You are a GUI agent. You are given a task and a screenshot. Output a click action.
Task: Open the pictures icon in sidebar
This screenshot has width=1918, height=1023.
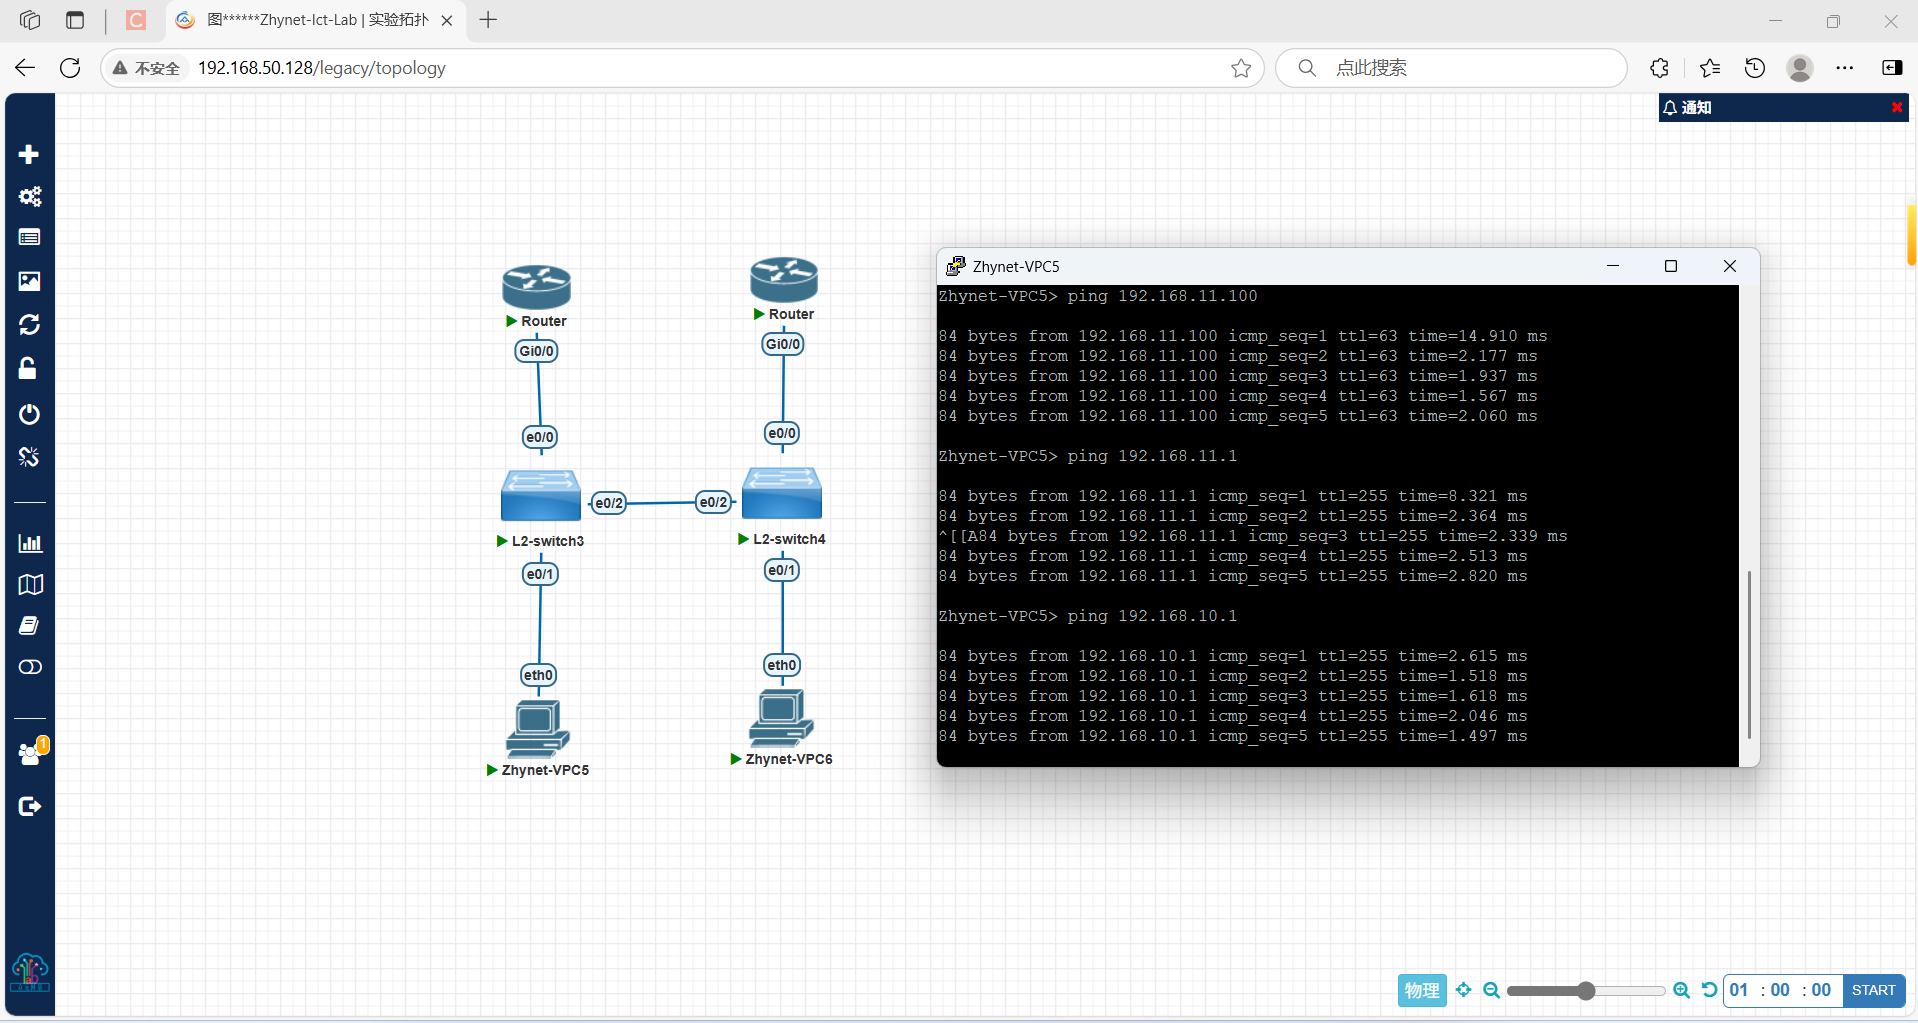click(29, 281)
